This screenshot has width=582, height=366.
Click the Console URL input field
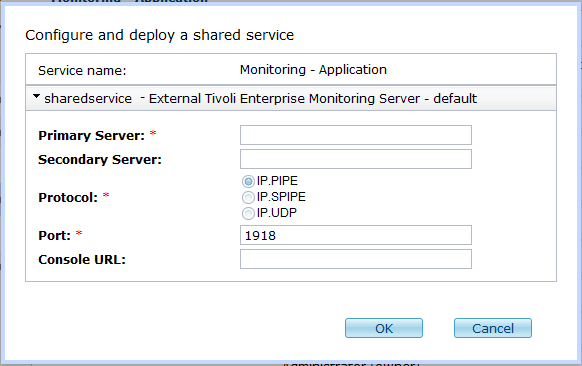[x=356, y=259]
